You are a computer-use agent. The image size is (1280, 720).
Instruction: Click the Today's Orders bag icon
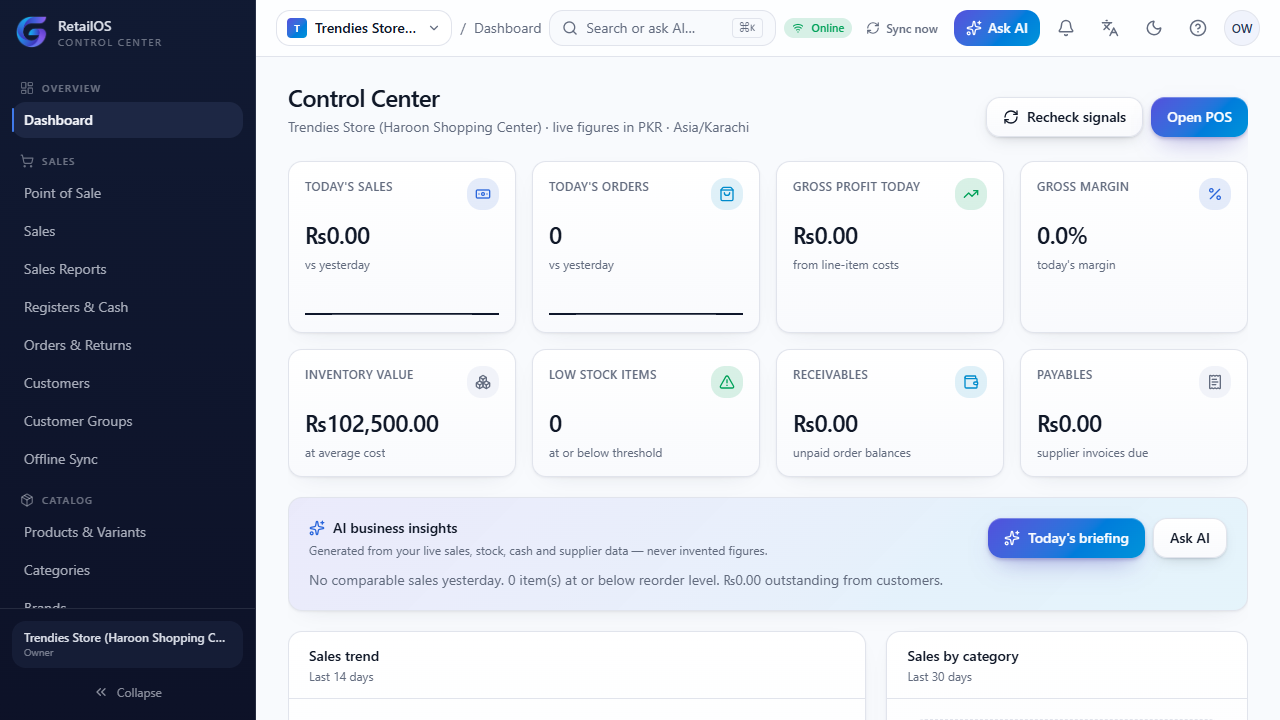pyautogui.click(x=727, y=194)
